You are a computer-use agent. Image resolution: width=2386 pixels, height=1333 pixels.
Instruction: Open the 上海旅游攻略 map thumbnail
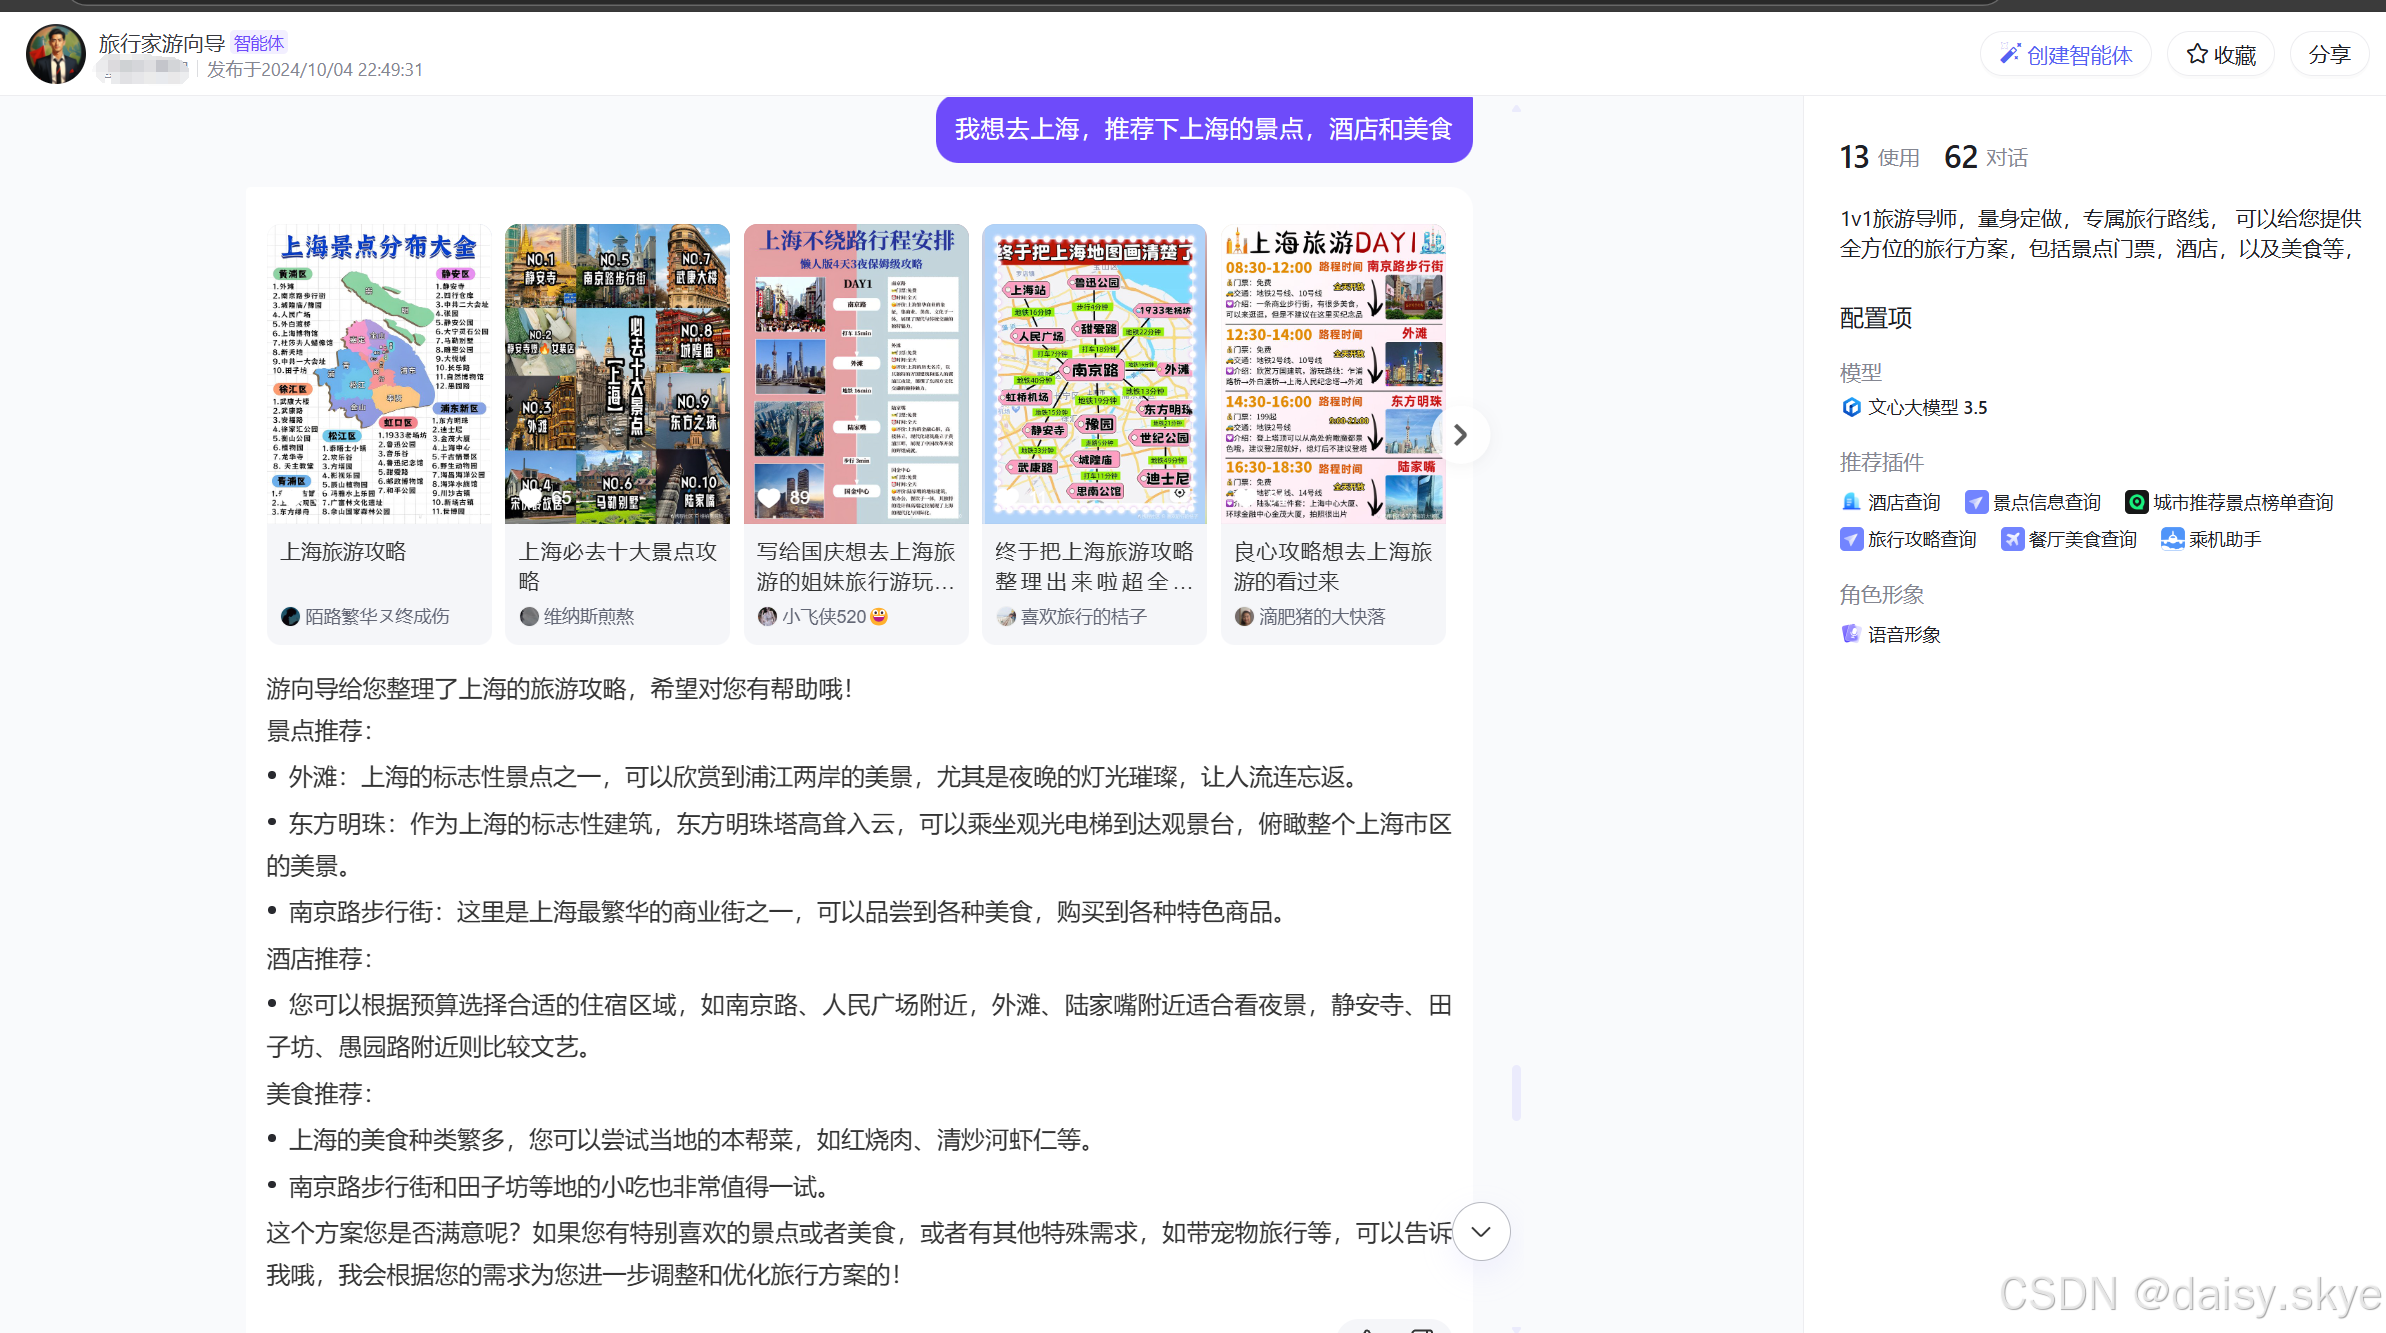tap(379, 374)
